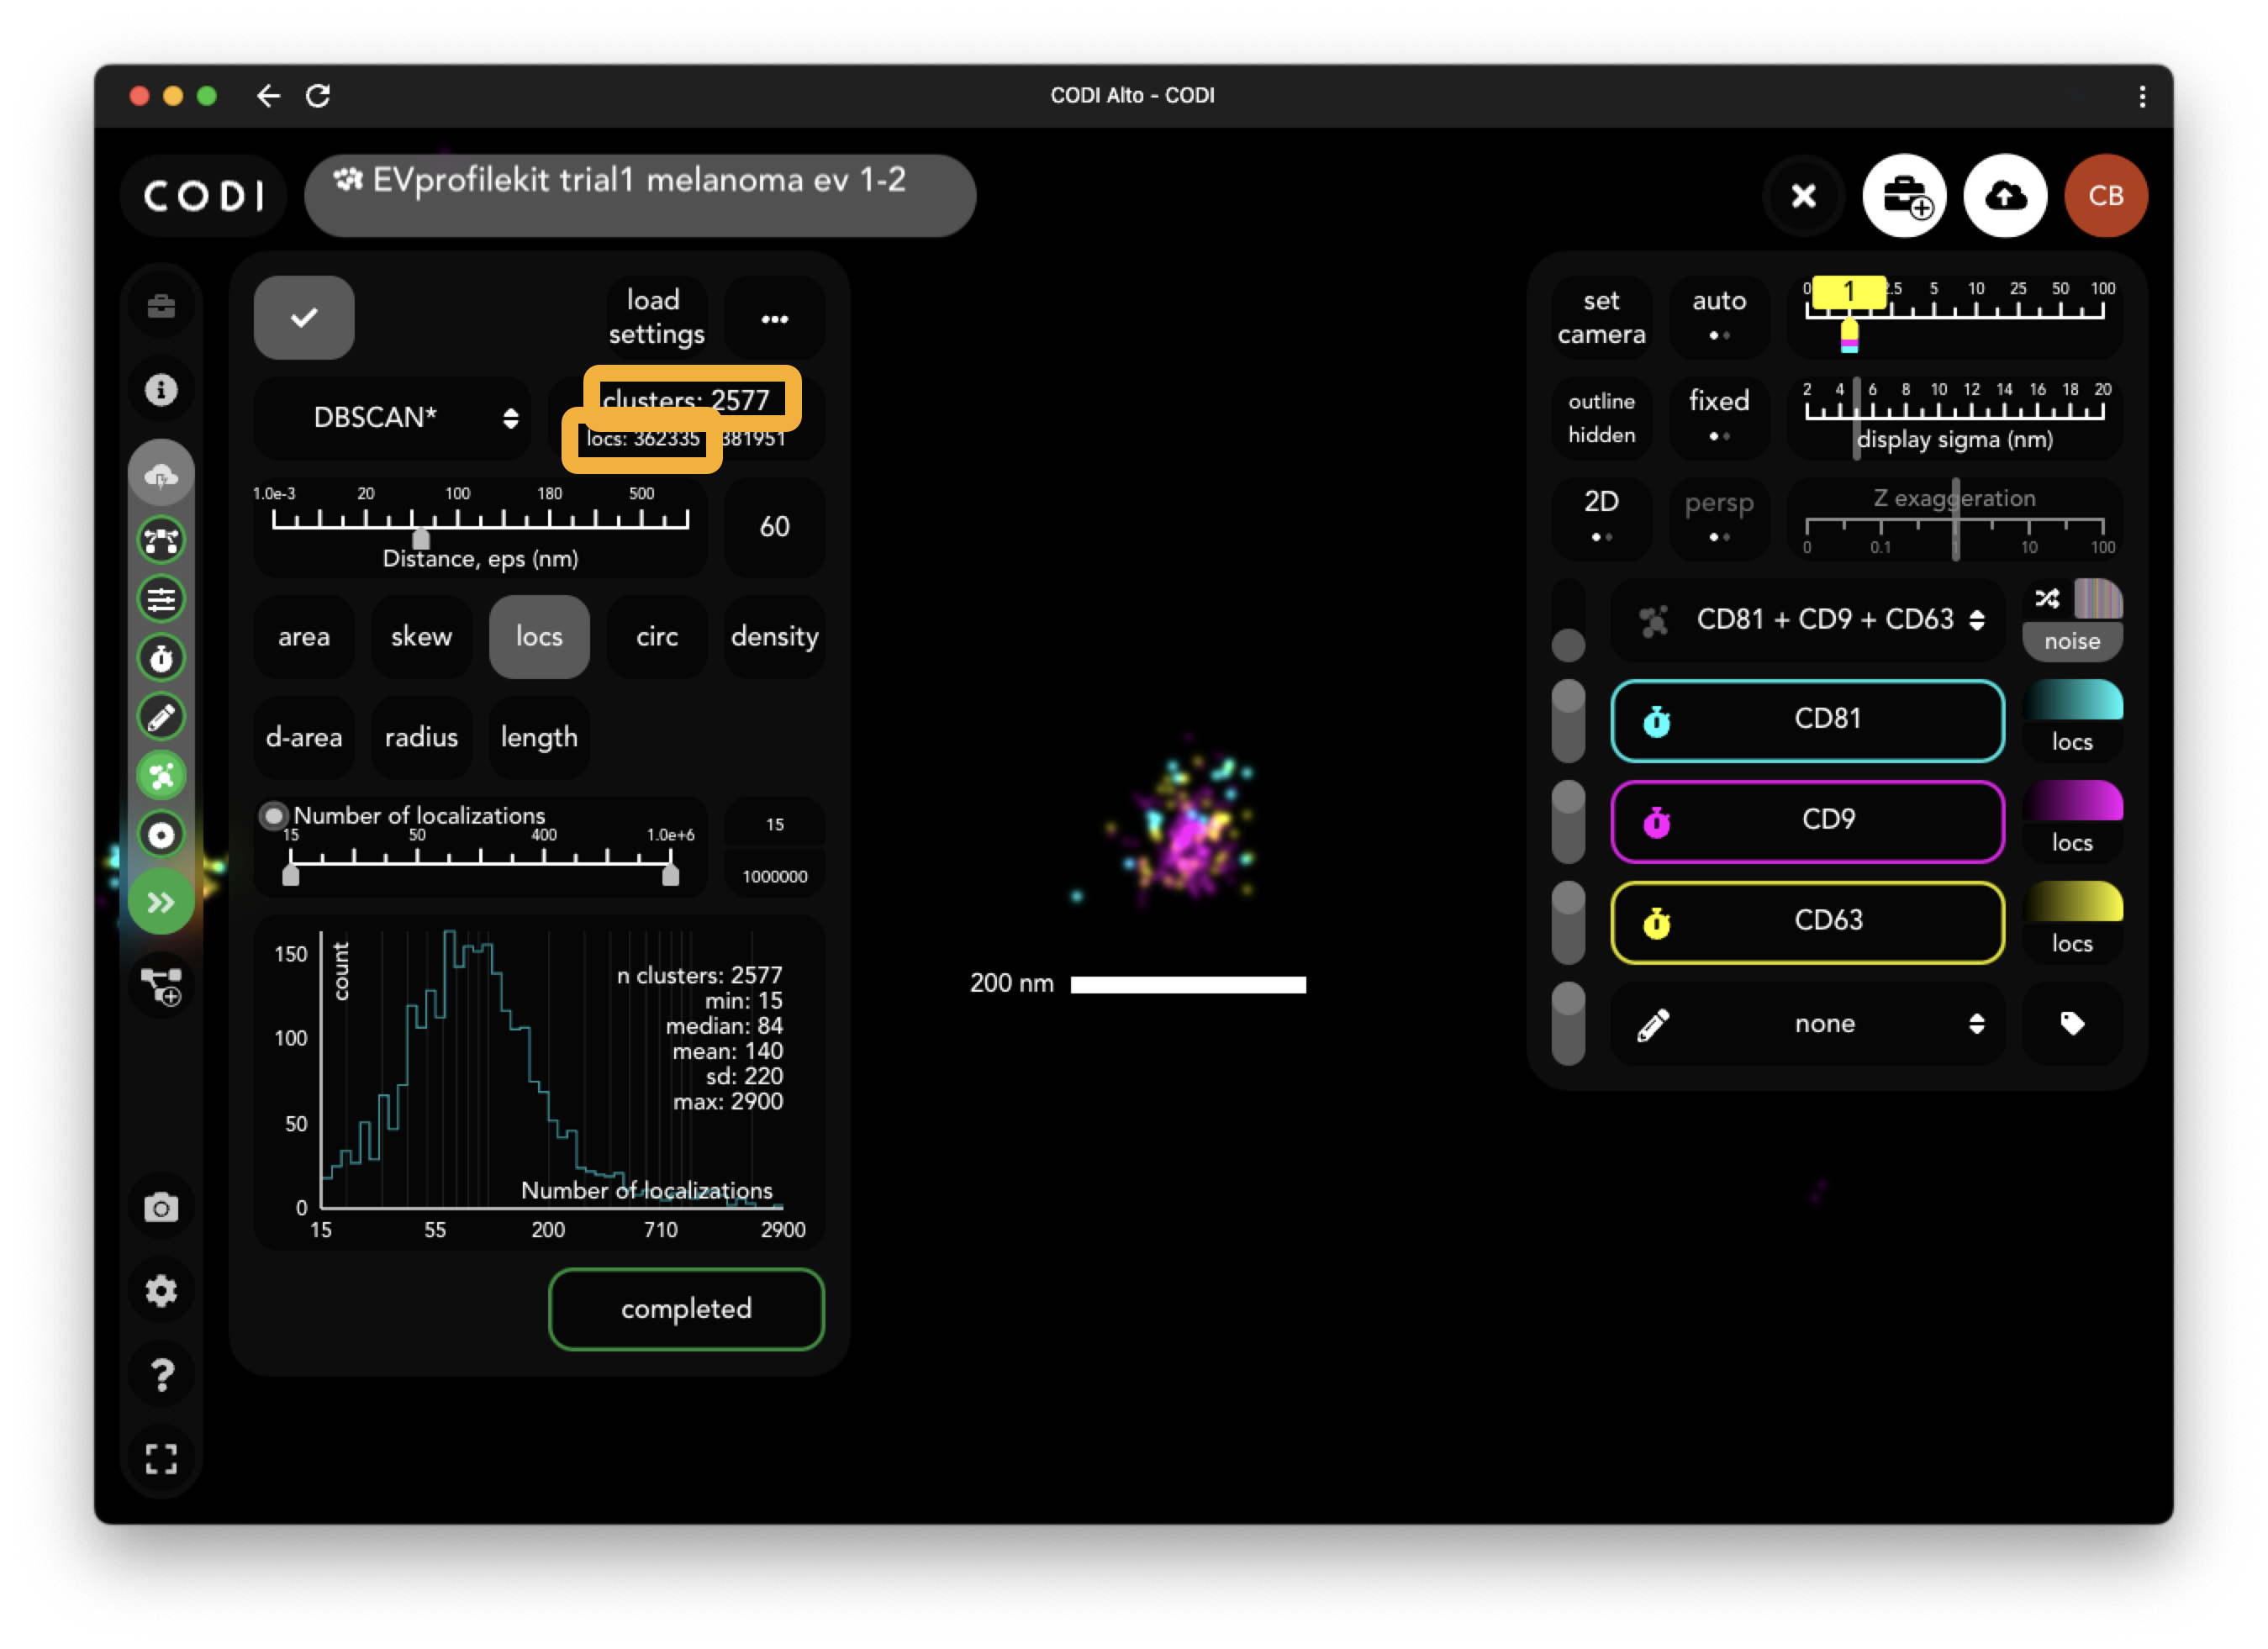Click the double-chevron advance sidebar icon
The width and height of the screenshot is (2268, 1649).
(161, 903)
